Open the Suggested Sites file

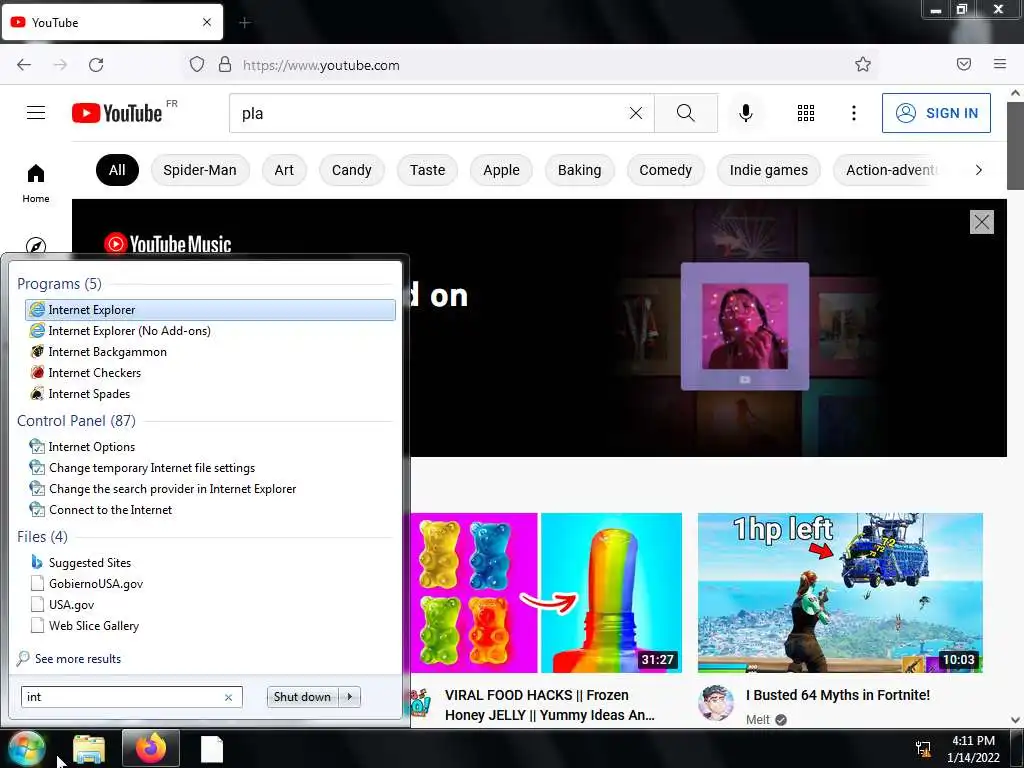point(210,562)
